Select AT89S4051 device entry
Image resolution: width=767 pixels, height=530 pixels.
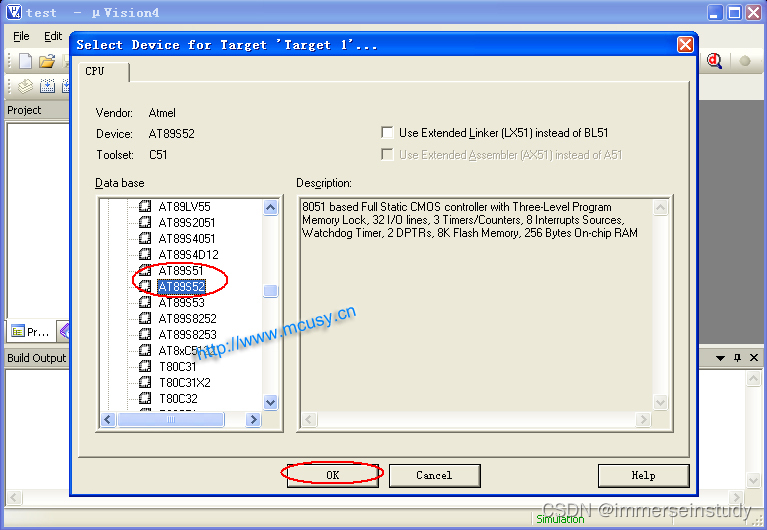[x=187, y=238]
